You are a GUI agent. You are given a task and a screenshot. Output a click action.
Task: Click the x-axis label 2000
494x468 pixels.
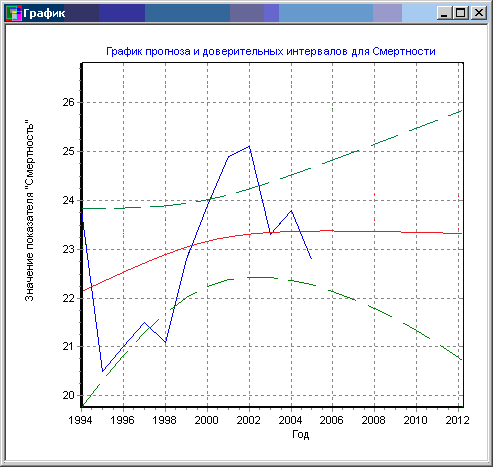pos(207,420)
